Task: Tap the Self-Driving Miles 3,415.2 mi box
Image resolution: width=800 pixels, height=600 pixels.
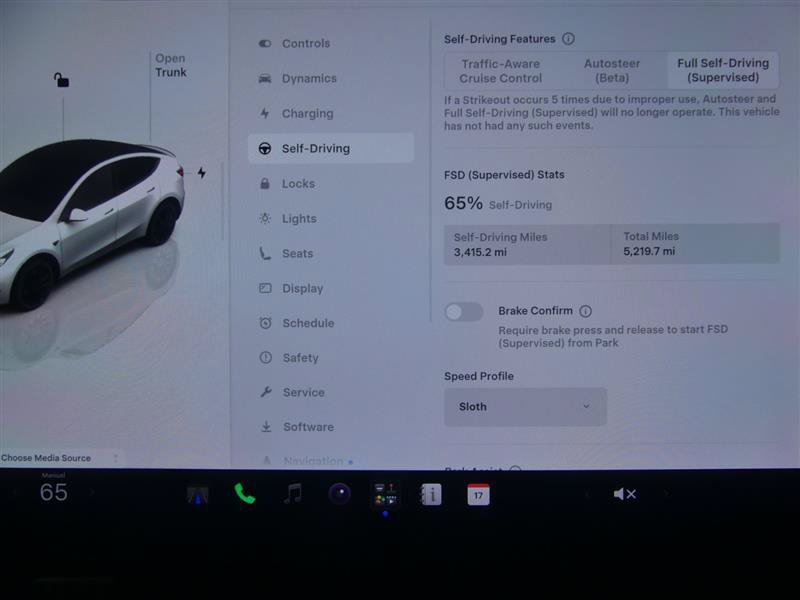Action: coord(527,244)
